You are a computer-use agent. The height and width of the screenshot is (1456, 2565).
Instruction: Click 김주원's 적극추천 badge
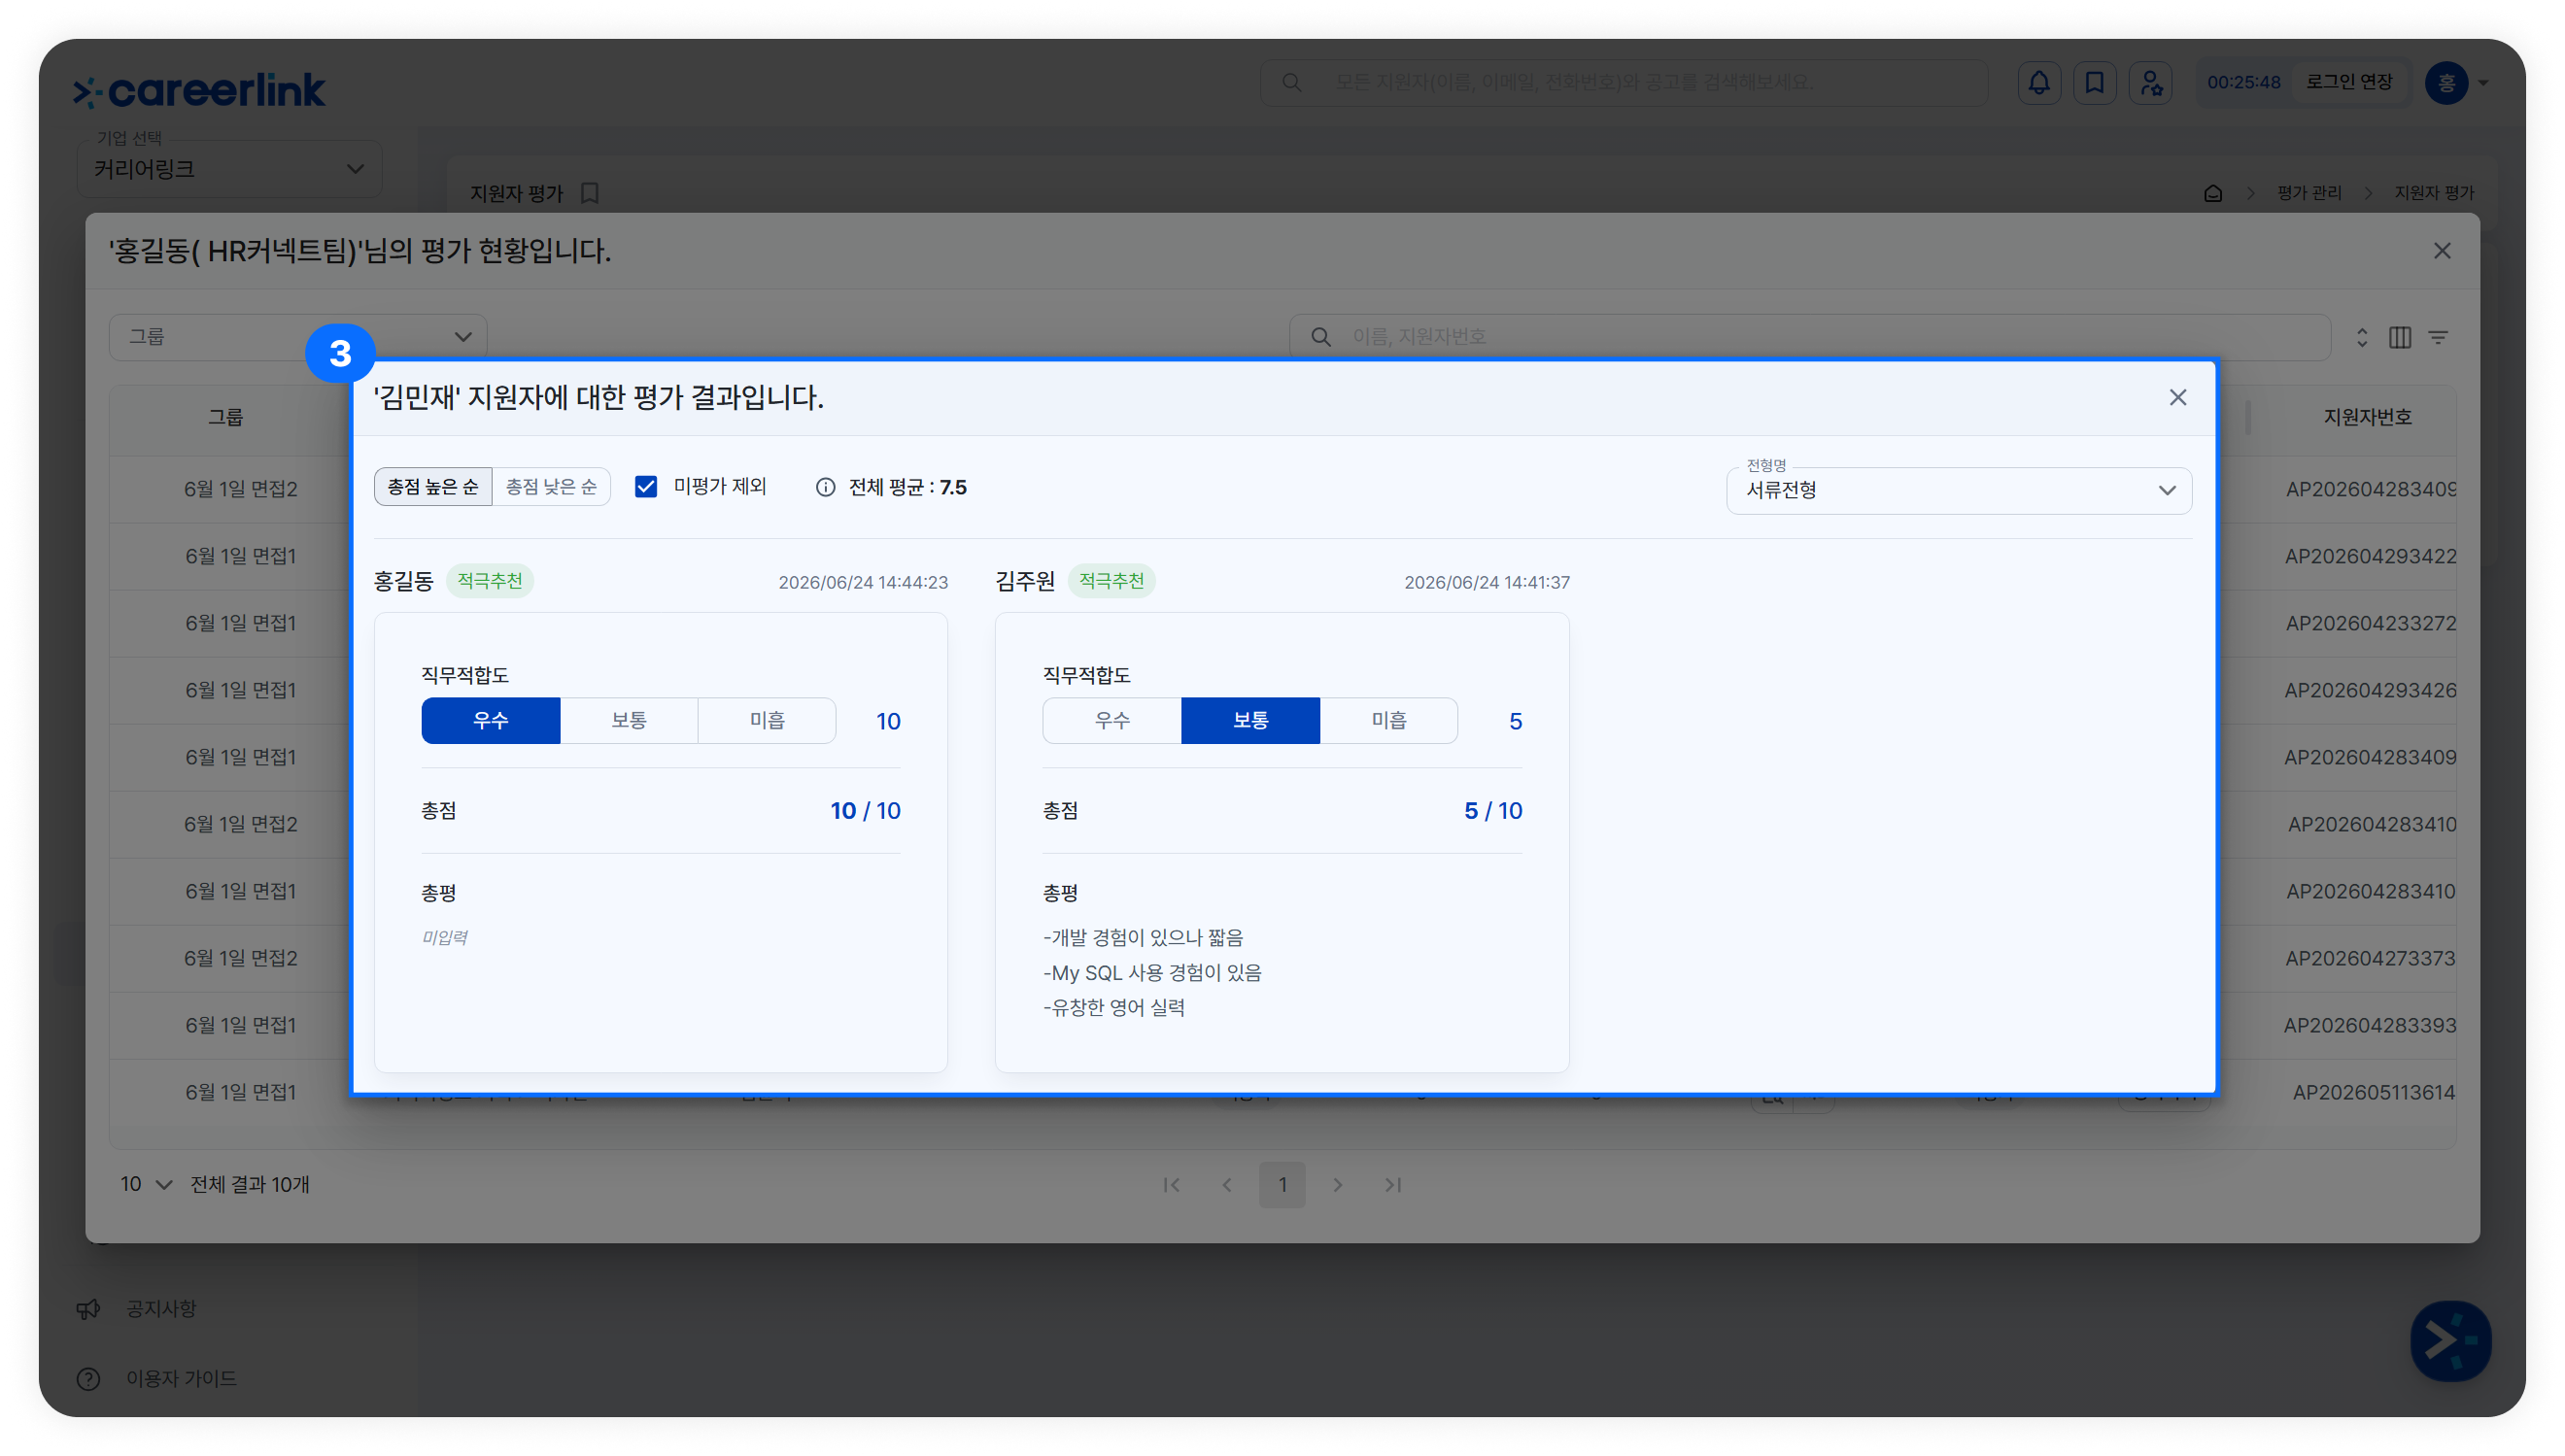click(1112, 581)
